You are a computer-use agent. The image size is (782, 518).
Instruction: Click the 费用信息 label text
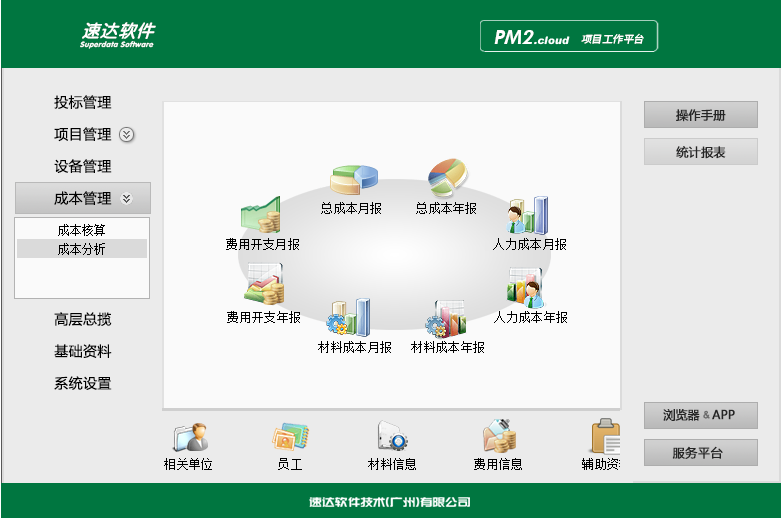tap(498, 464)
